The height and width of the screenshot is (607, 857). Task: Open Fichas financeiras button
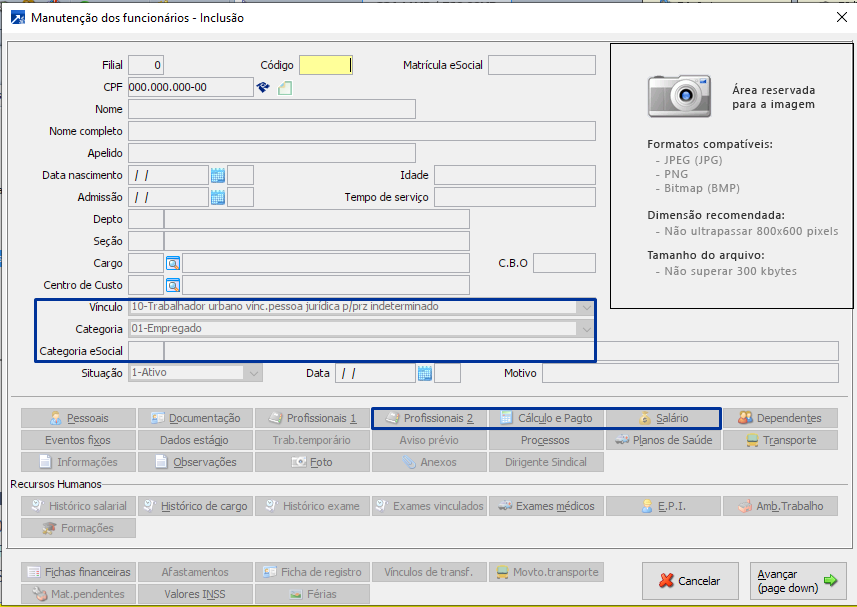pyautogui.click(x=78, y=572)
